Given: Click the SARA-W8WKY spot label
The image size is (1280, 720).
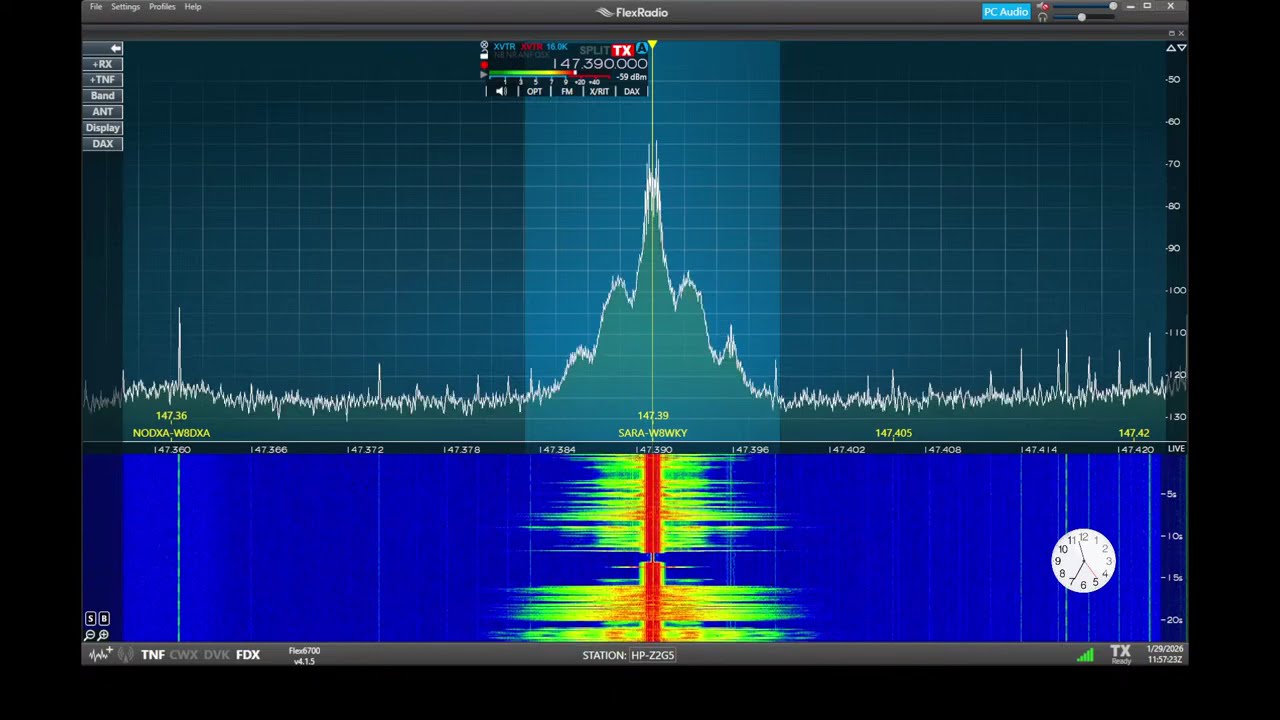Looking at the screenshot, I should (x=653, y=433).
